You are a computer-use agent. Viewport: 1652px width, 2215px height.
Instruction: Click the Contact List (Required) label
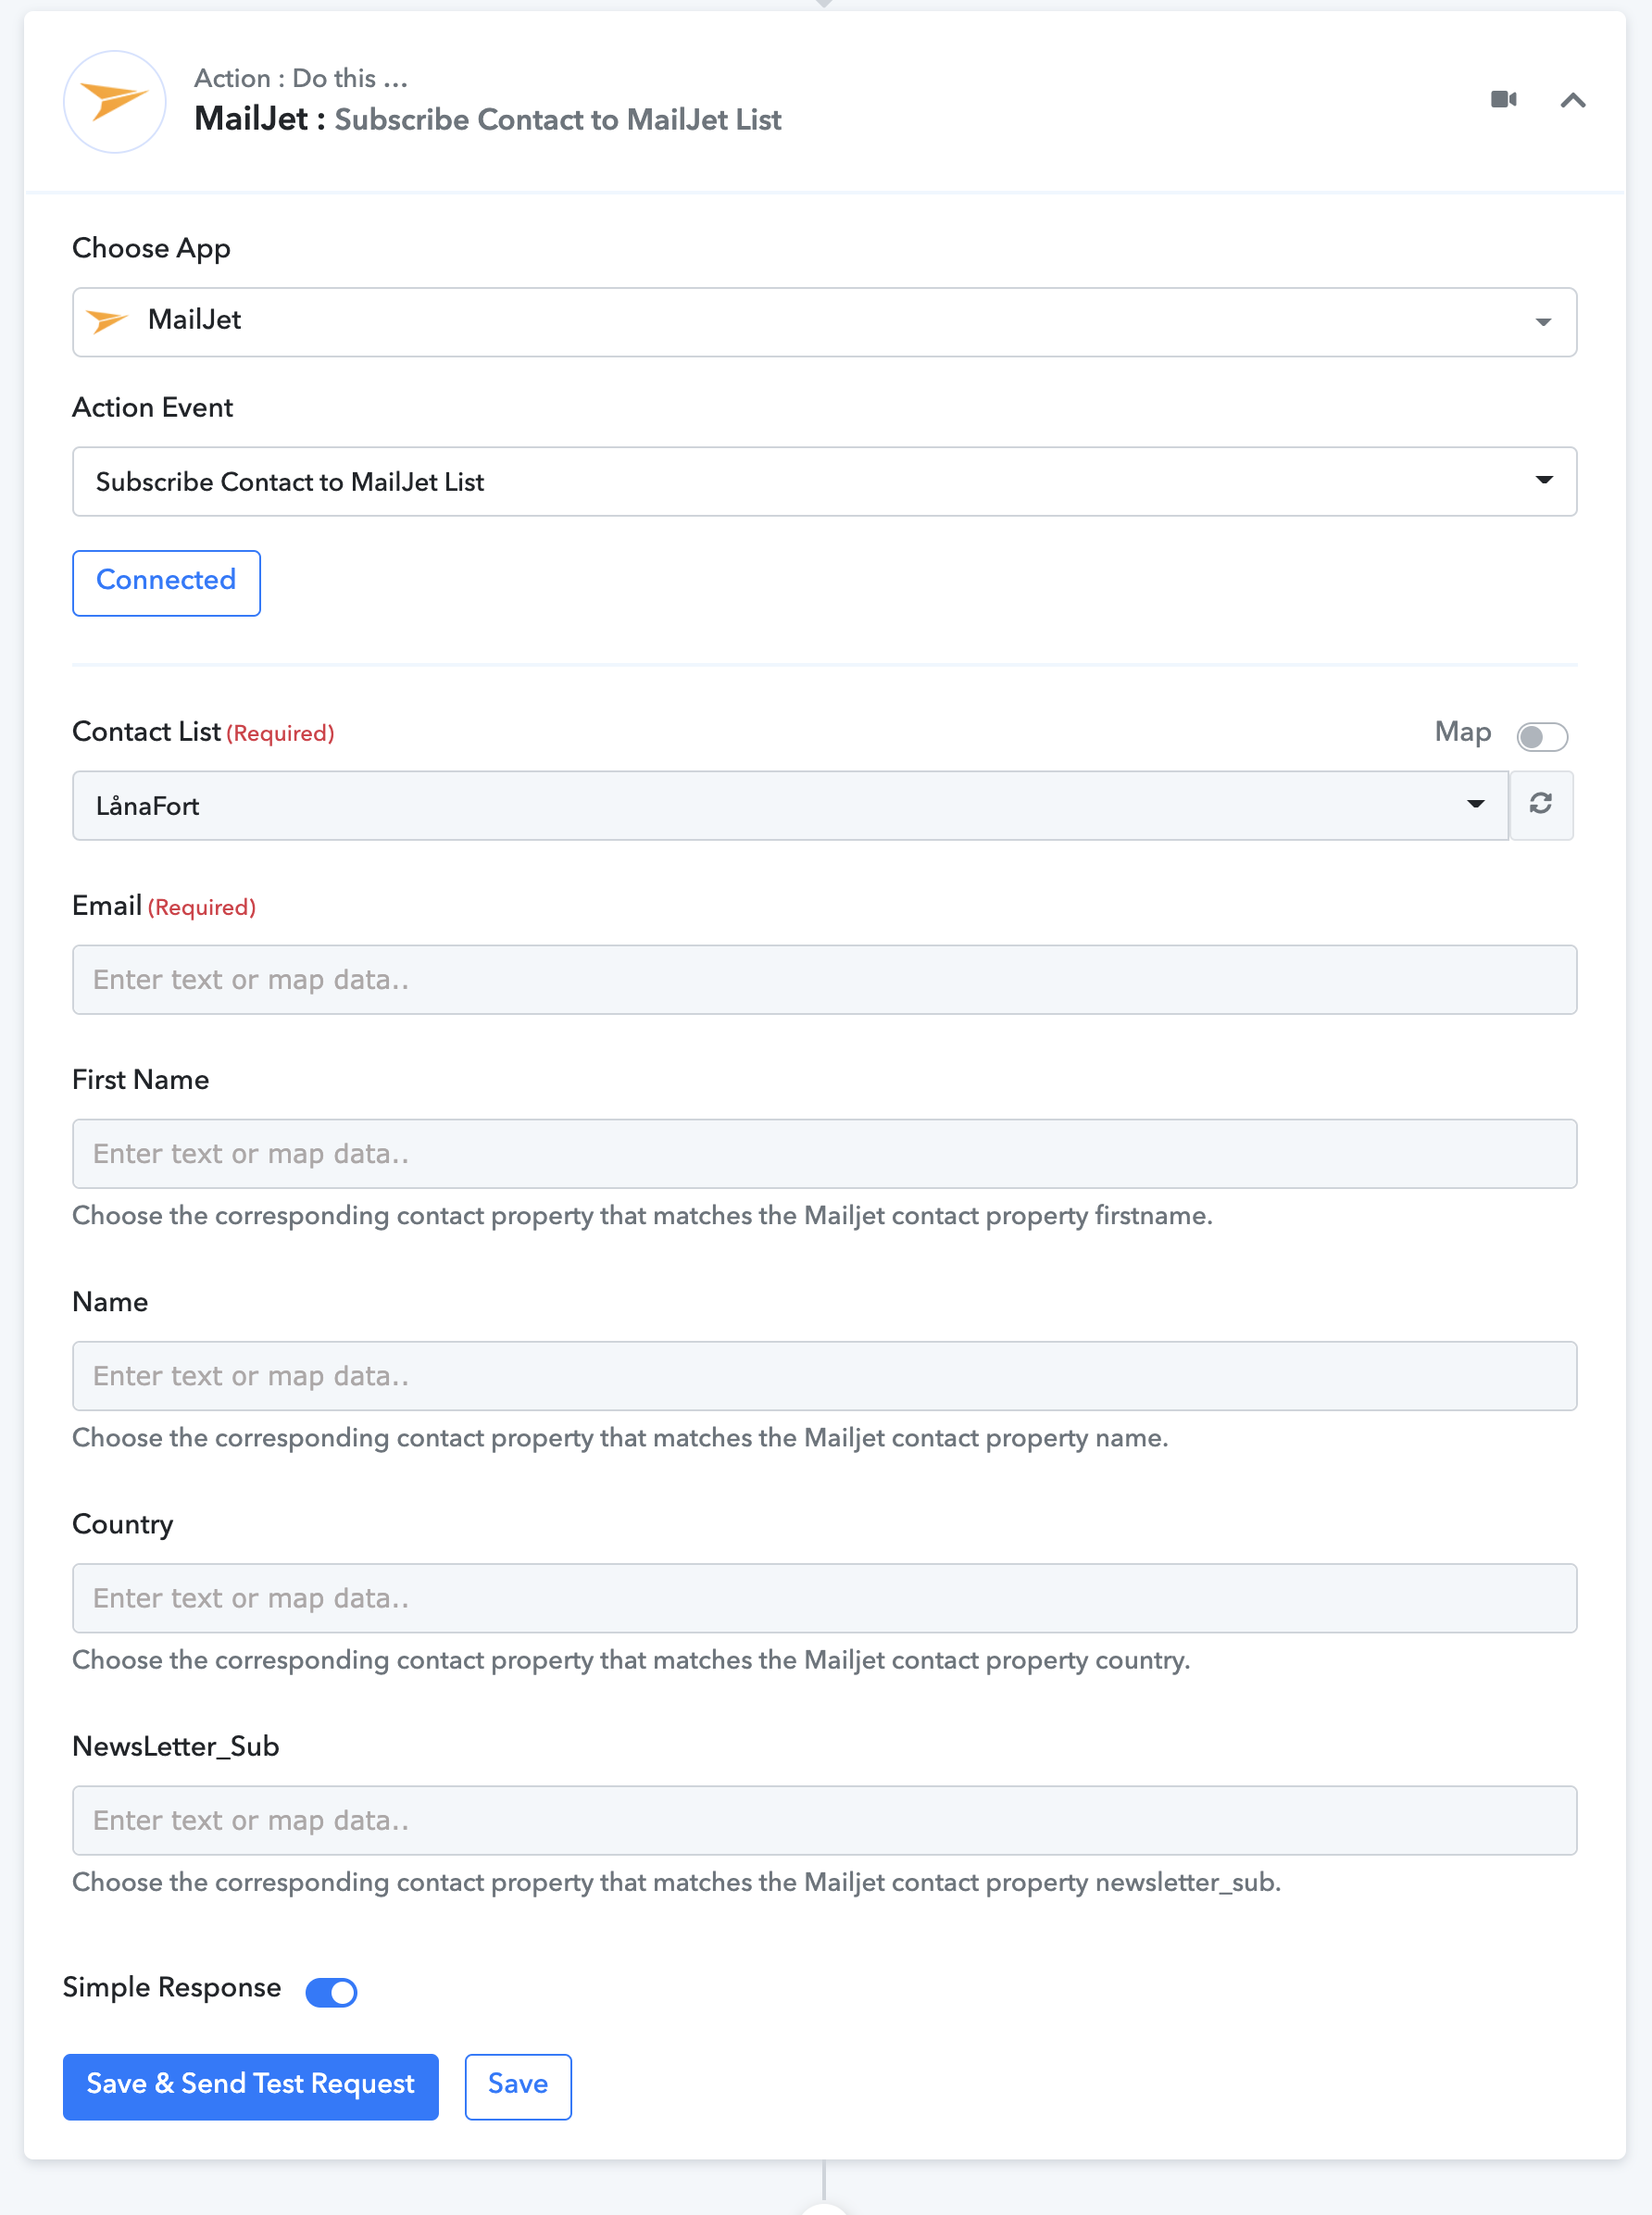(203, 732)
